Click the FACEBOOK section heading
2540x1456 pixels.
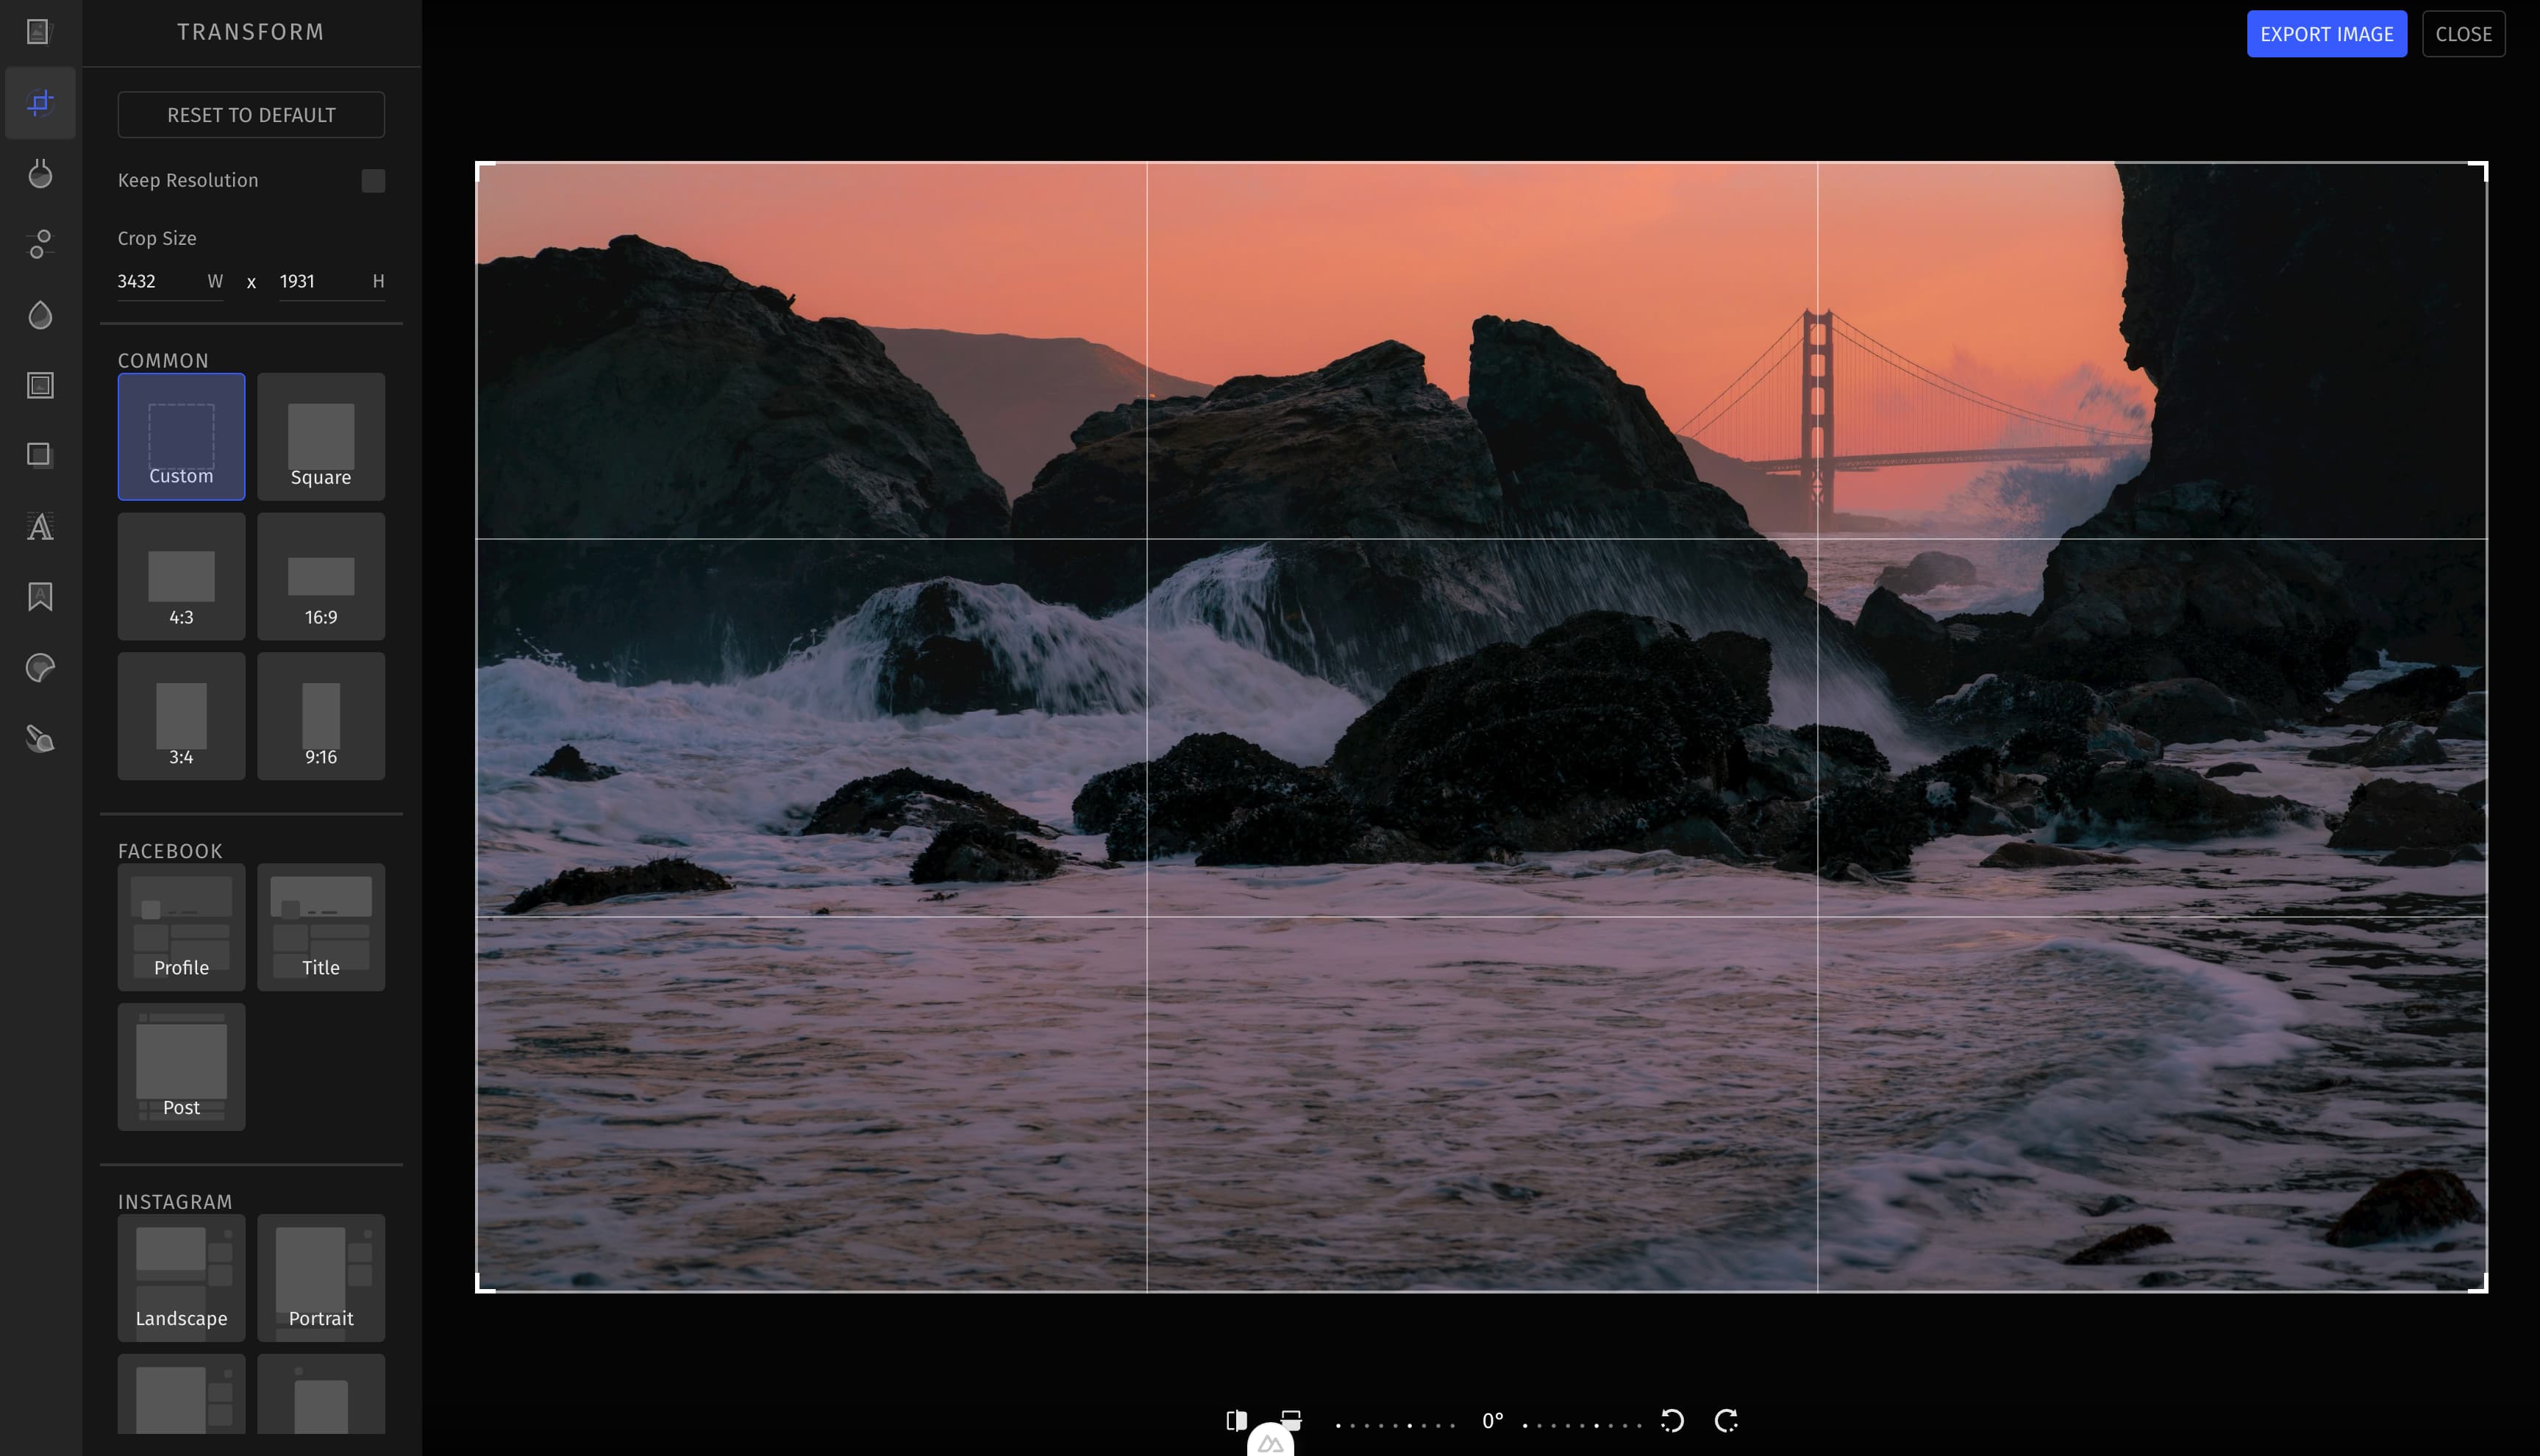[170, 851]
